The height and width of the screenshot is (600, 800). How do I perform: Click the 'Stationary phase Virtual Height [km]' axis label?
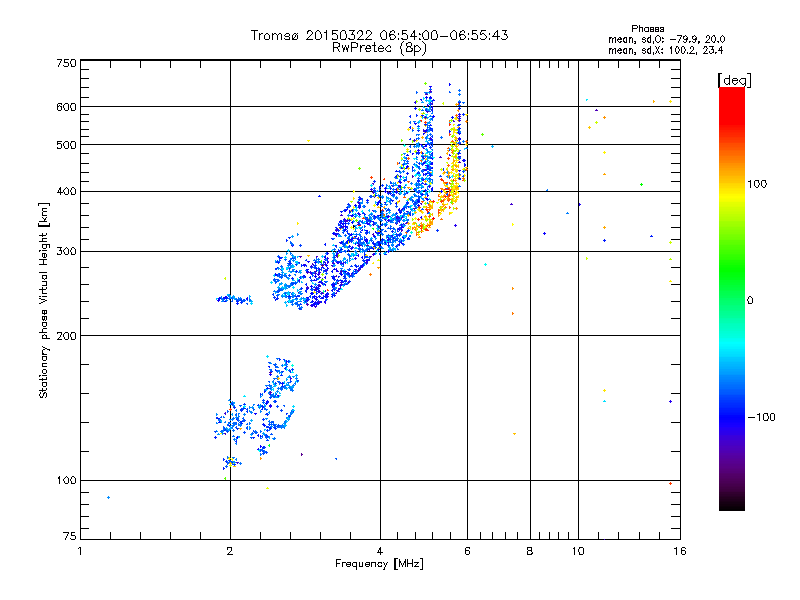tap(44, 300)
